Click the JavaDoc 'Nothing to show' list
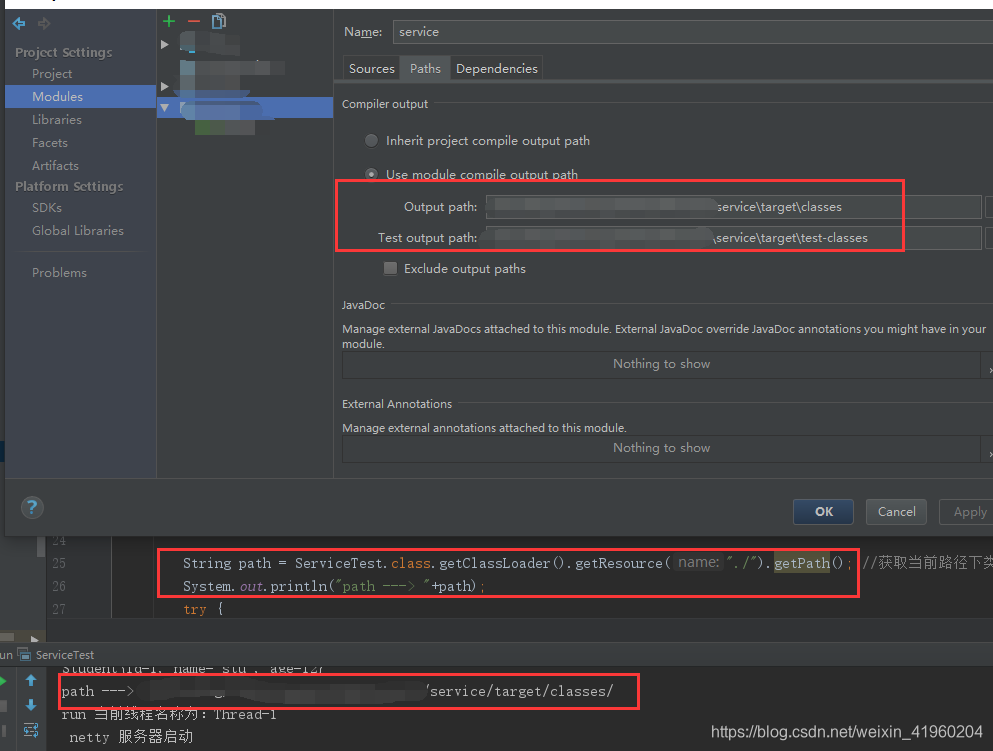 click(x=661, y=364)
